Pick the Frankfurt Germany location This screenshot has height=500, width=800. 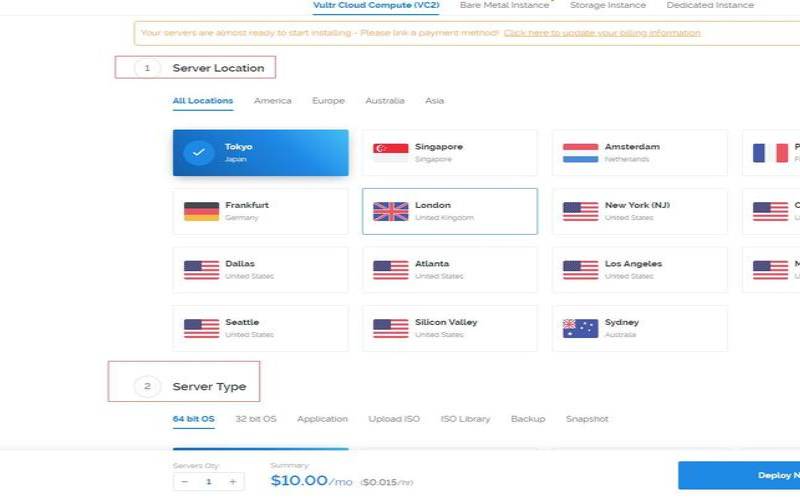pos(261,211)
